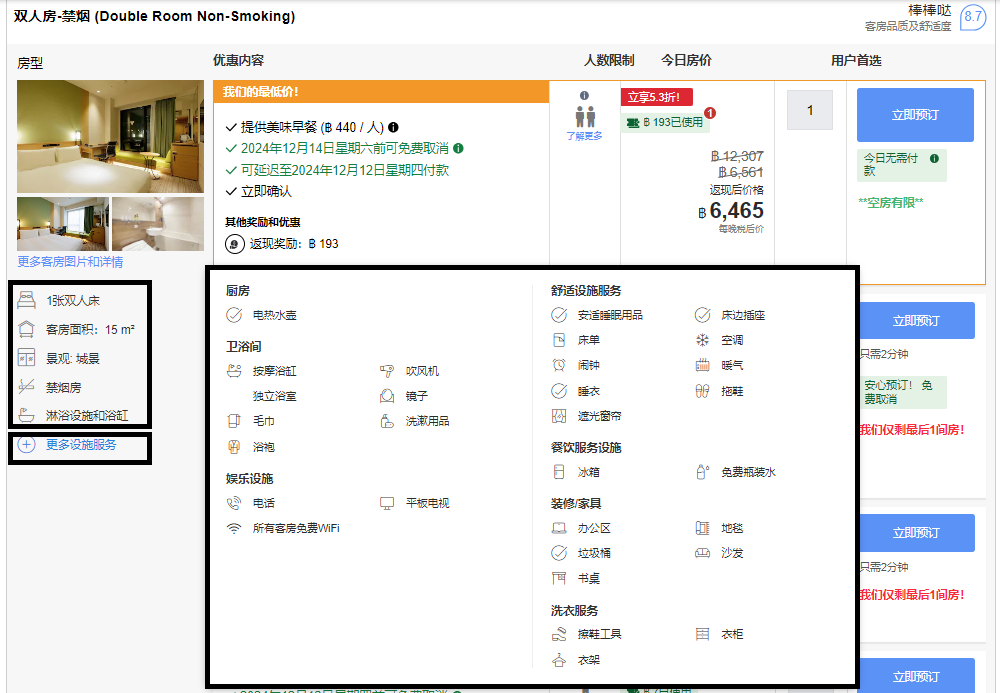The image size is (1000, 693).
Task: Click the price ฿ 6,465
Action: 731,210
